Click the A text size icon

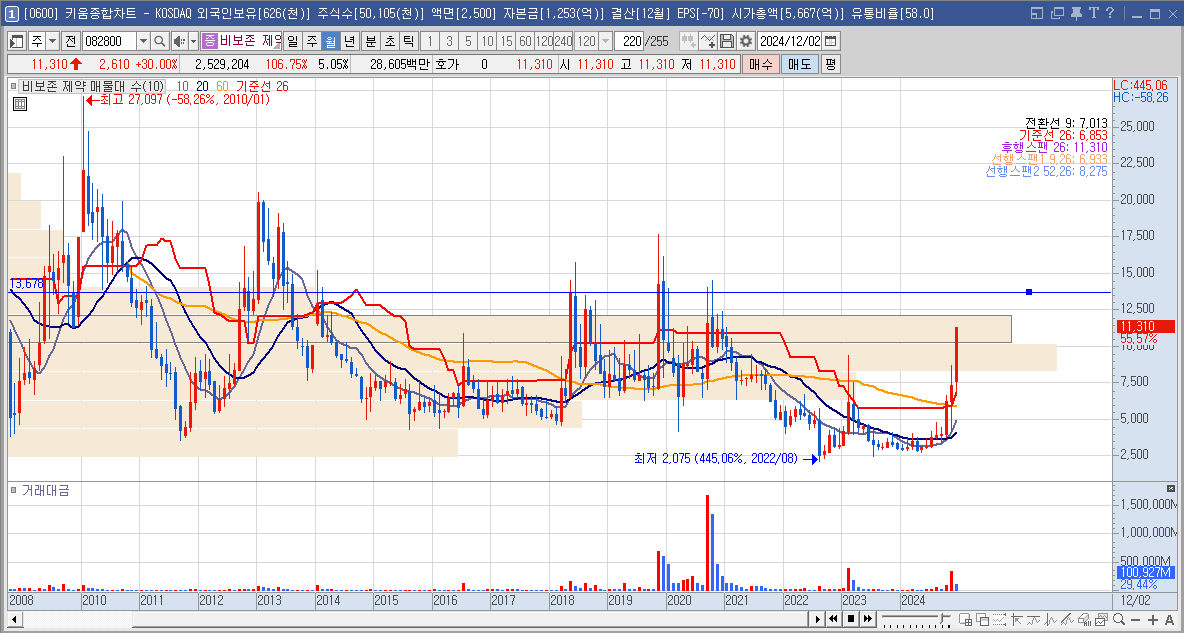tap(1170, 620)
